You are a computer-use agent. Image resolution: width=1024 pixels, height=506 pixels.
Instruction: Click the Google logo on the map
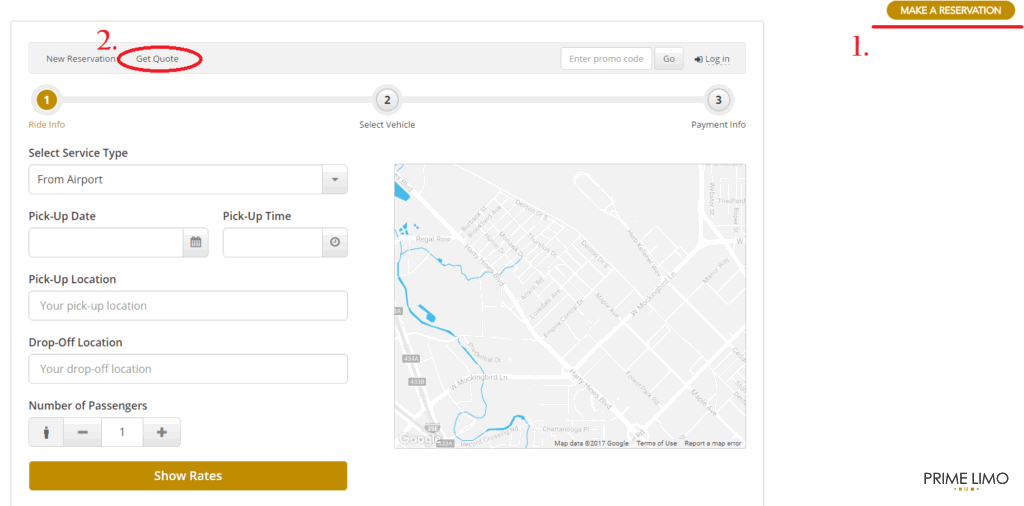point(417,439)
